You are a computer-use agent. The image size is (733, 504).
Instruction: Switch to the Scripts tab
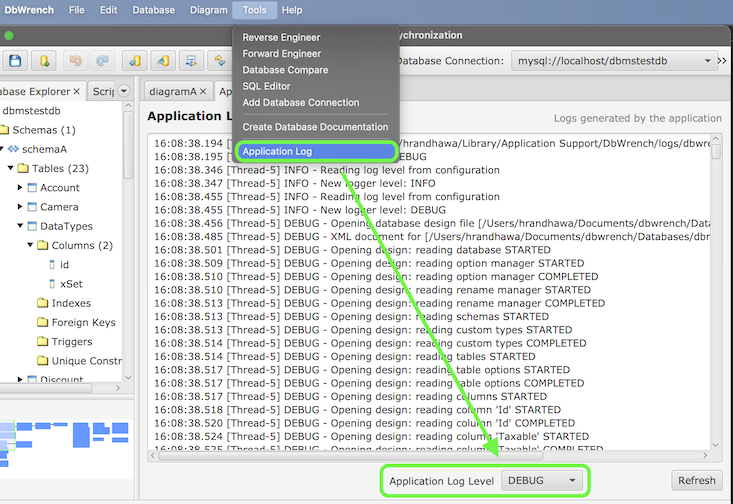coord(103,92)
